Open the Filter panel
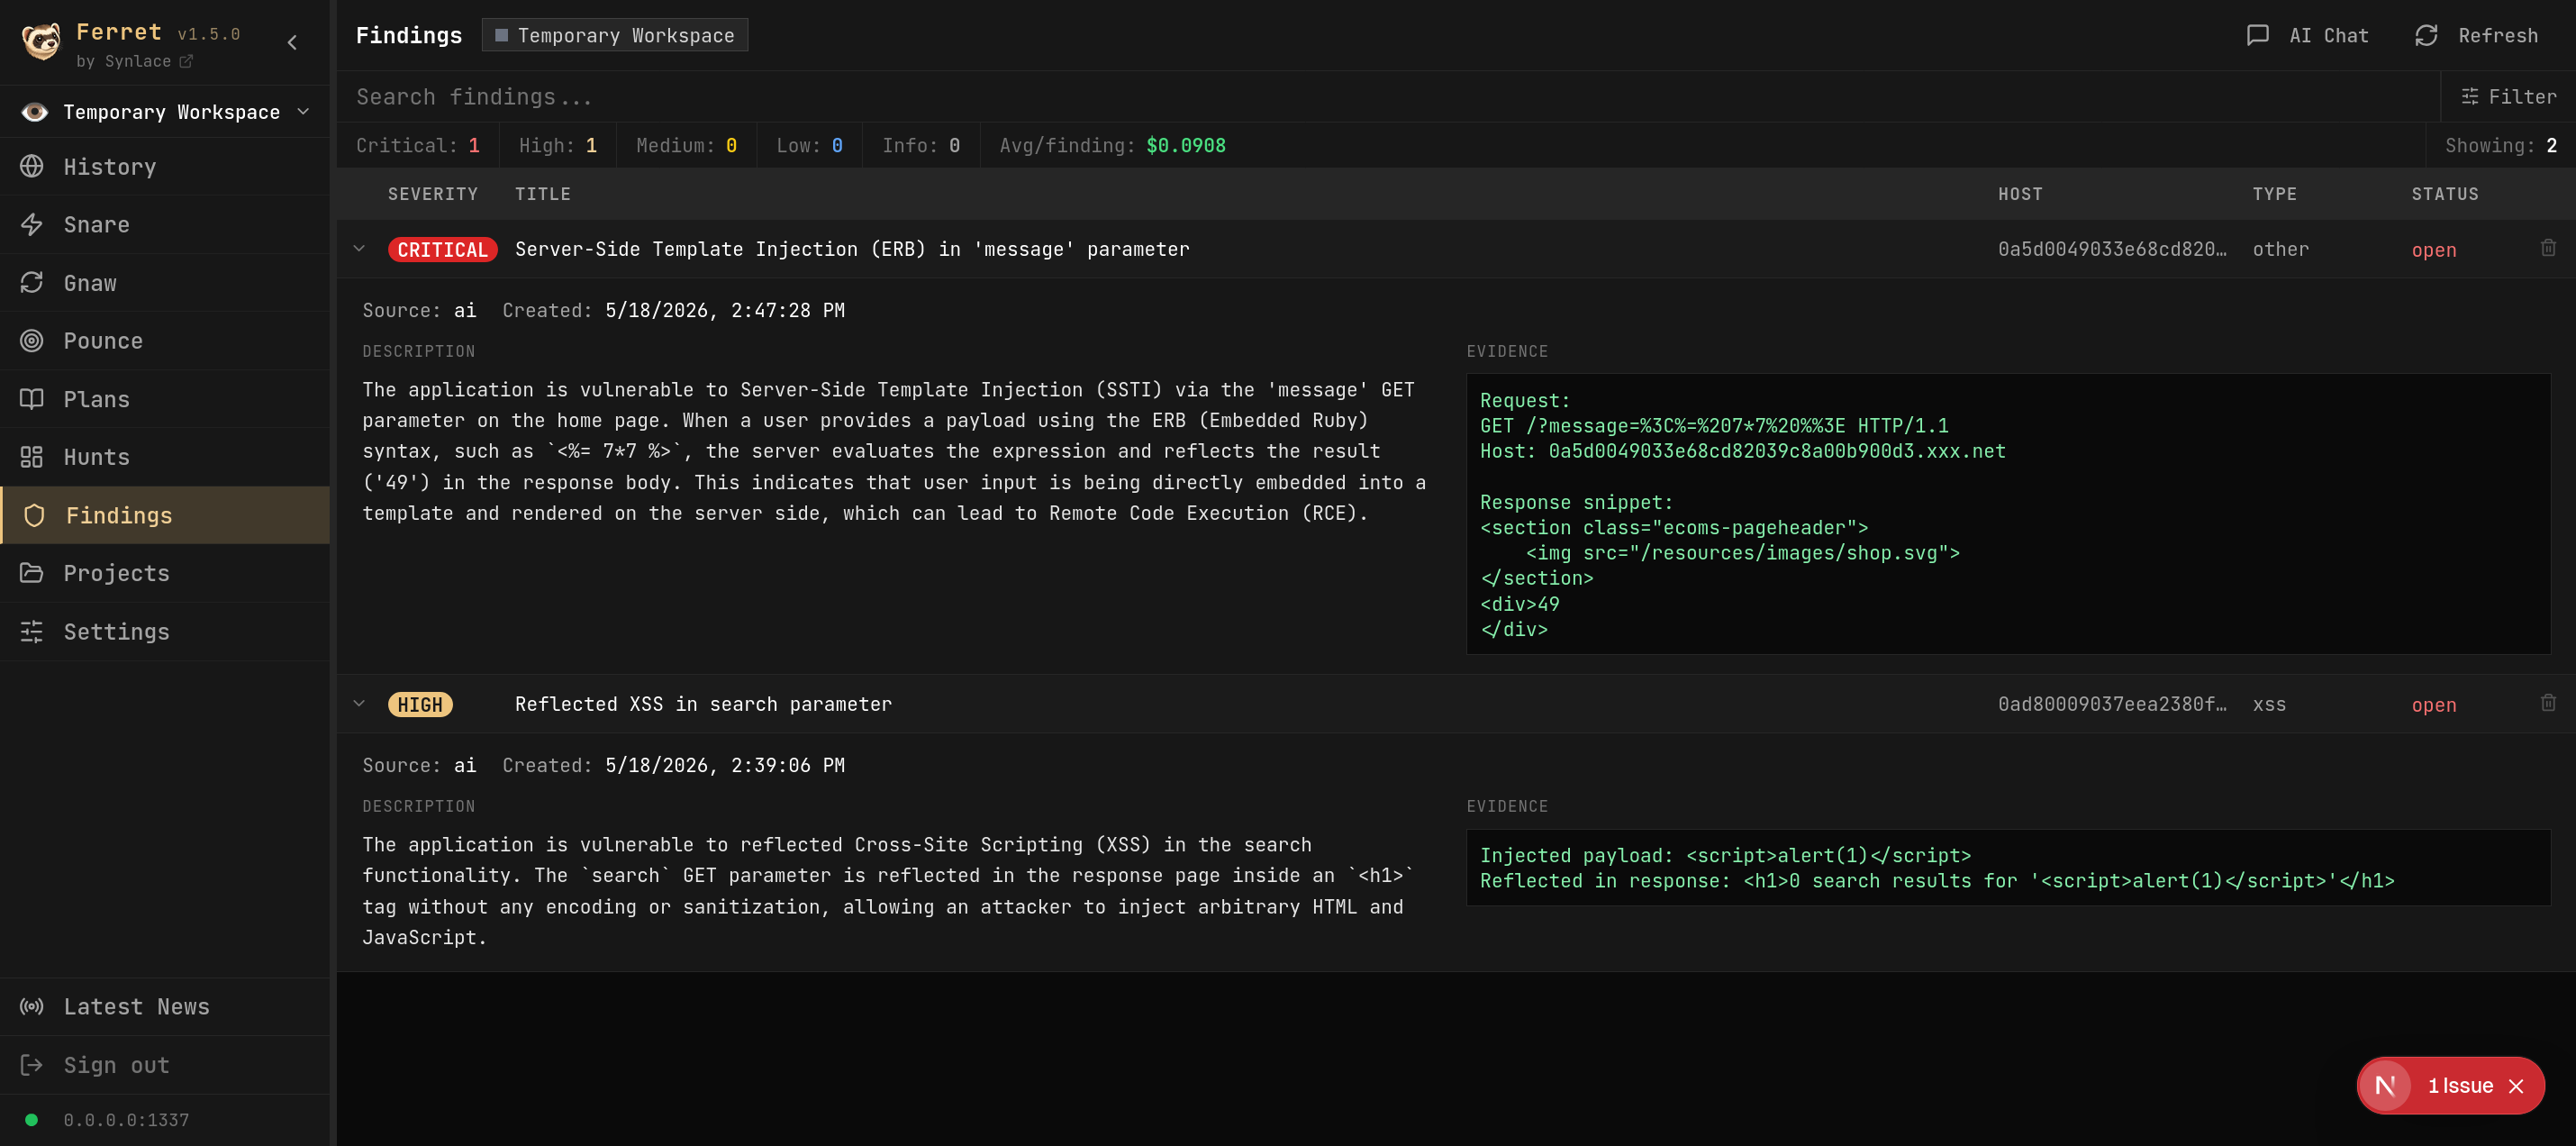Viewport: 2576px width, 1146px height. point(2508,96)
